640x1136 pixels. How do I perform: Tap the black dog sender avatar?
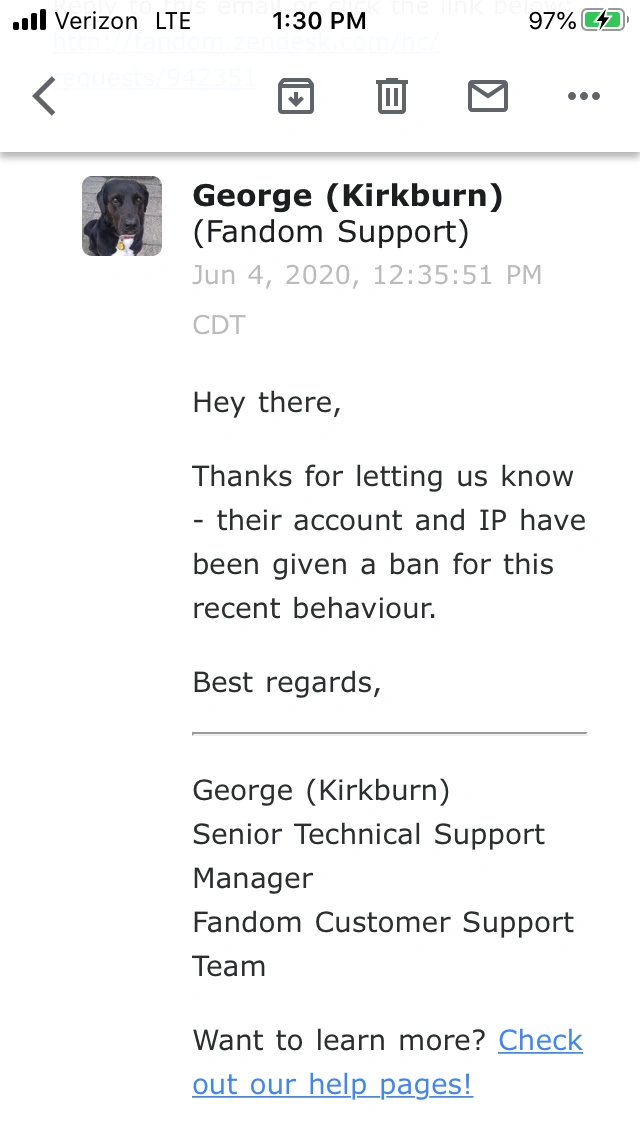point(122,216)
